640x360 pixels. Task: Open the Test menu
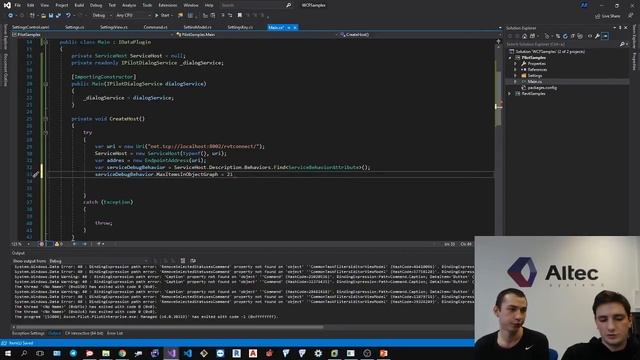112,5
